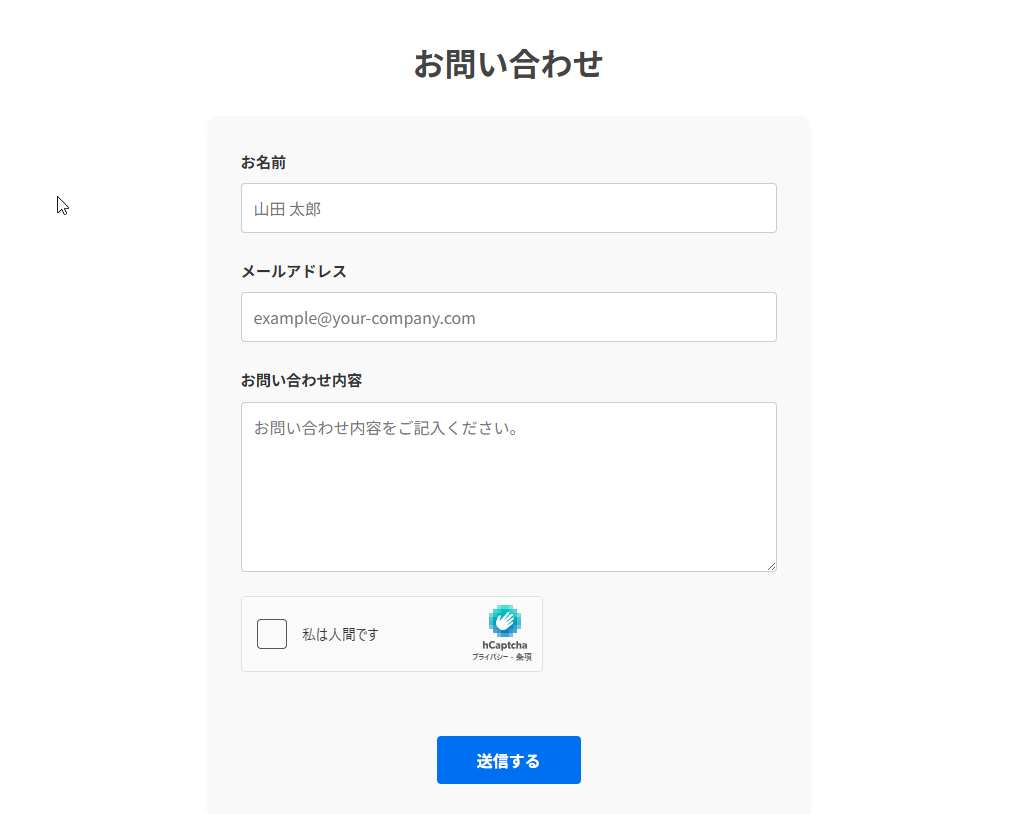Click the hCaptcha hand logo icon
This screenshot has width=1030, height=814.
coord(505,621)
